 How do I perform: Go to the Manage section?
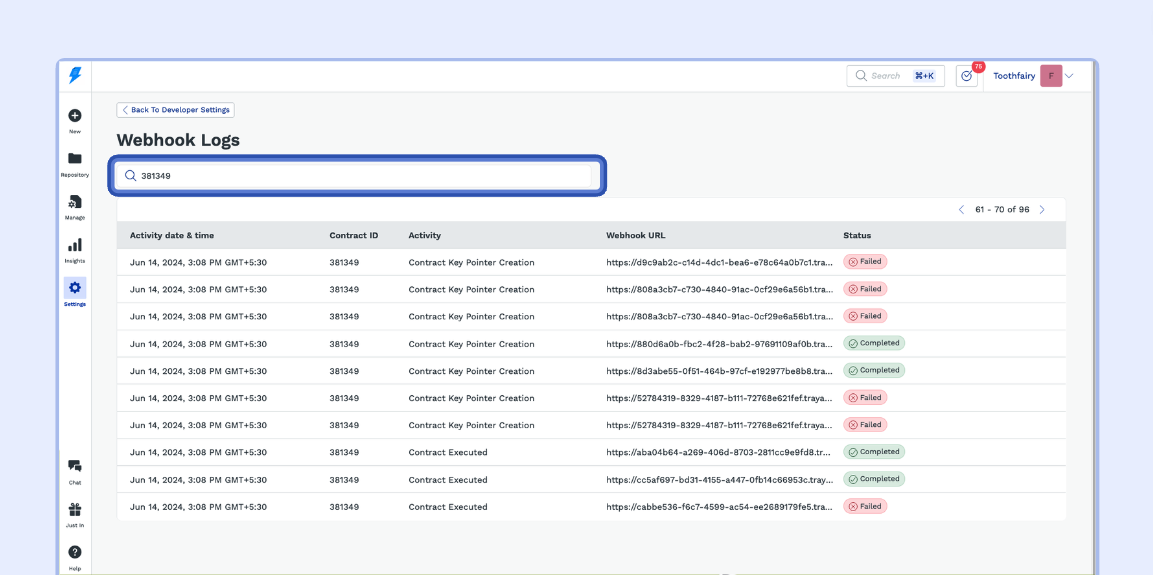[75, 203]
